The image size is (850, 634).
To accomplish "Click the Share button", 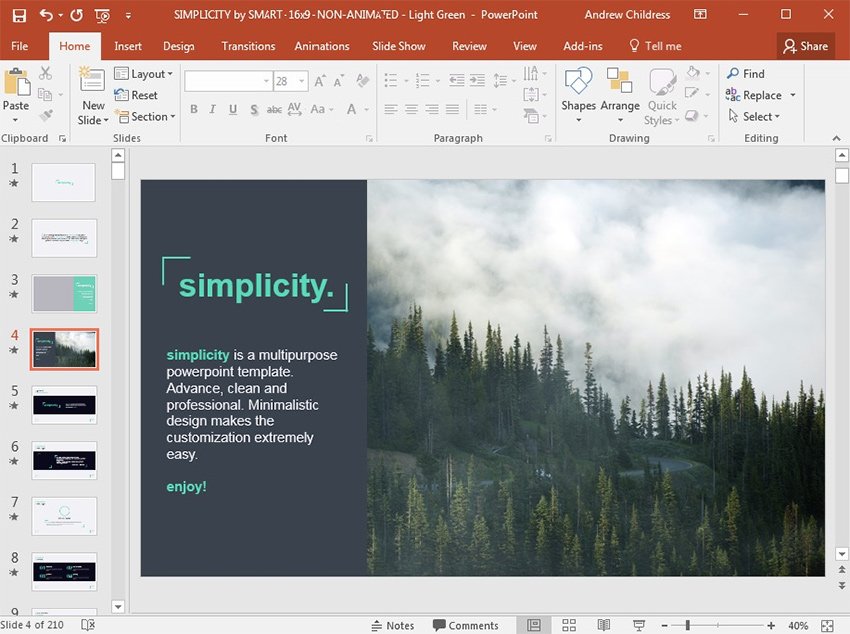I will [806, 46].
